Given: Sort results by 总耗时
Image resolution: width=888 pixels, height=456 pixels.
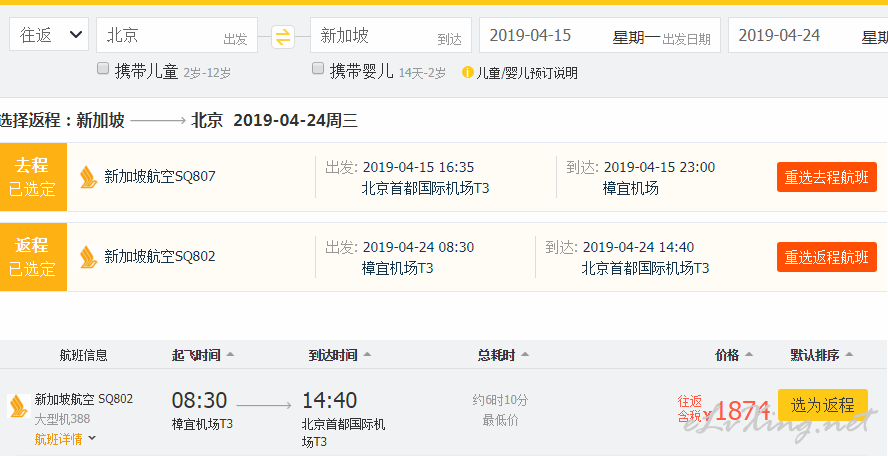Looking at the screenshot, I should (503, 356).
